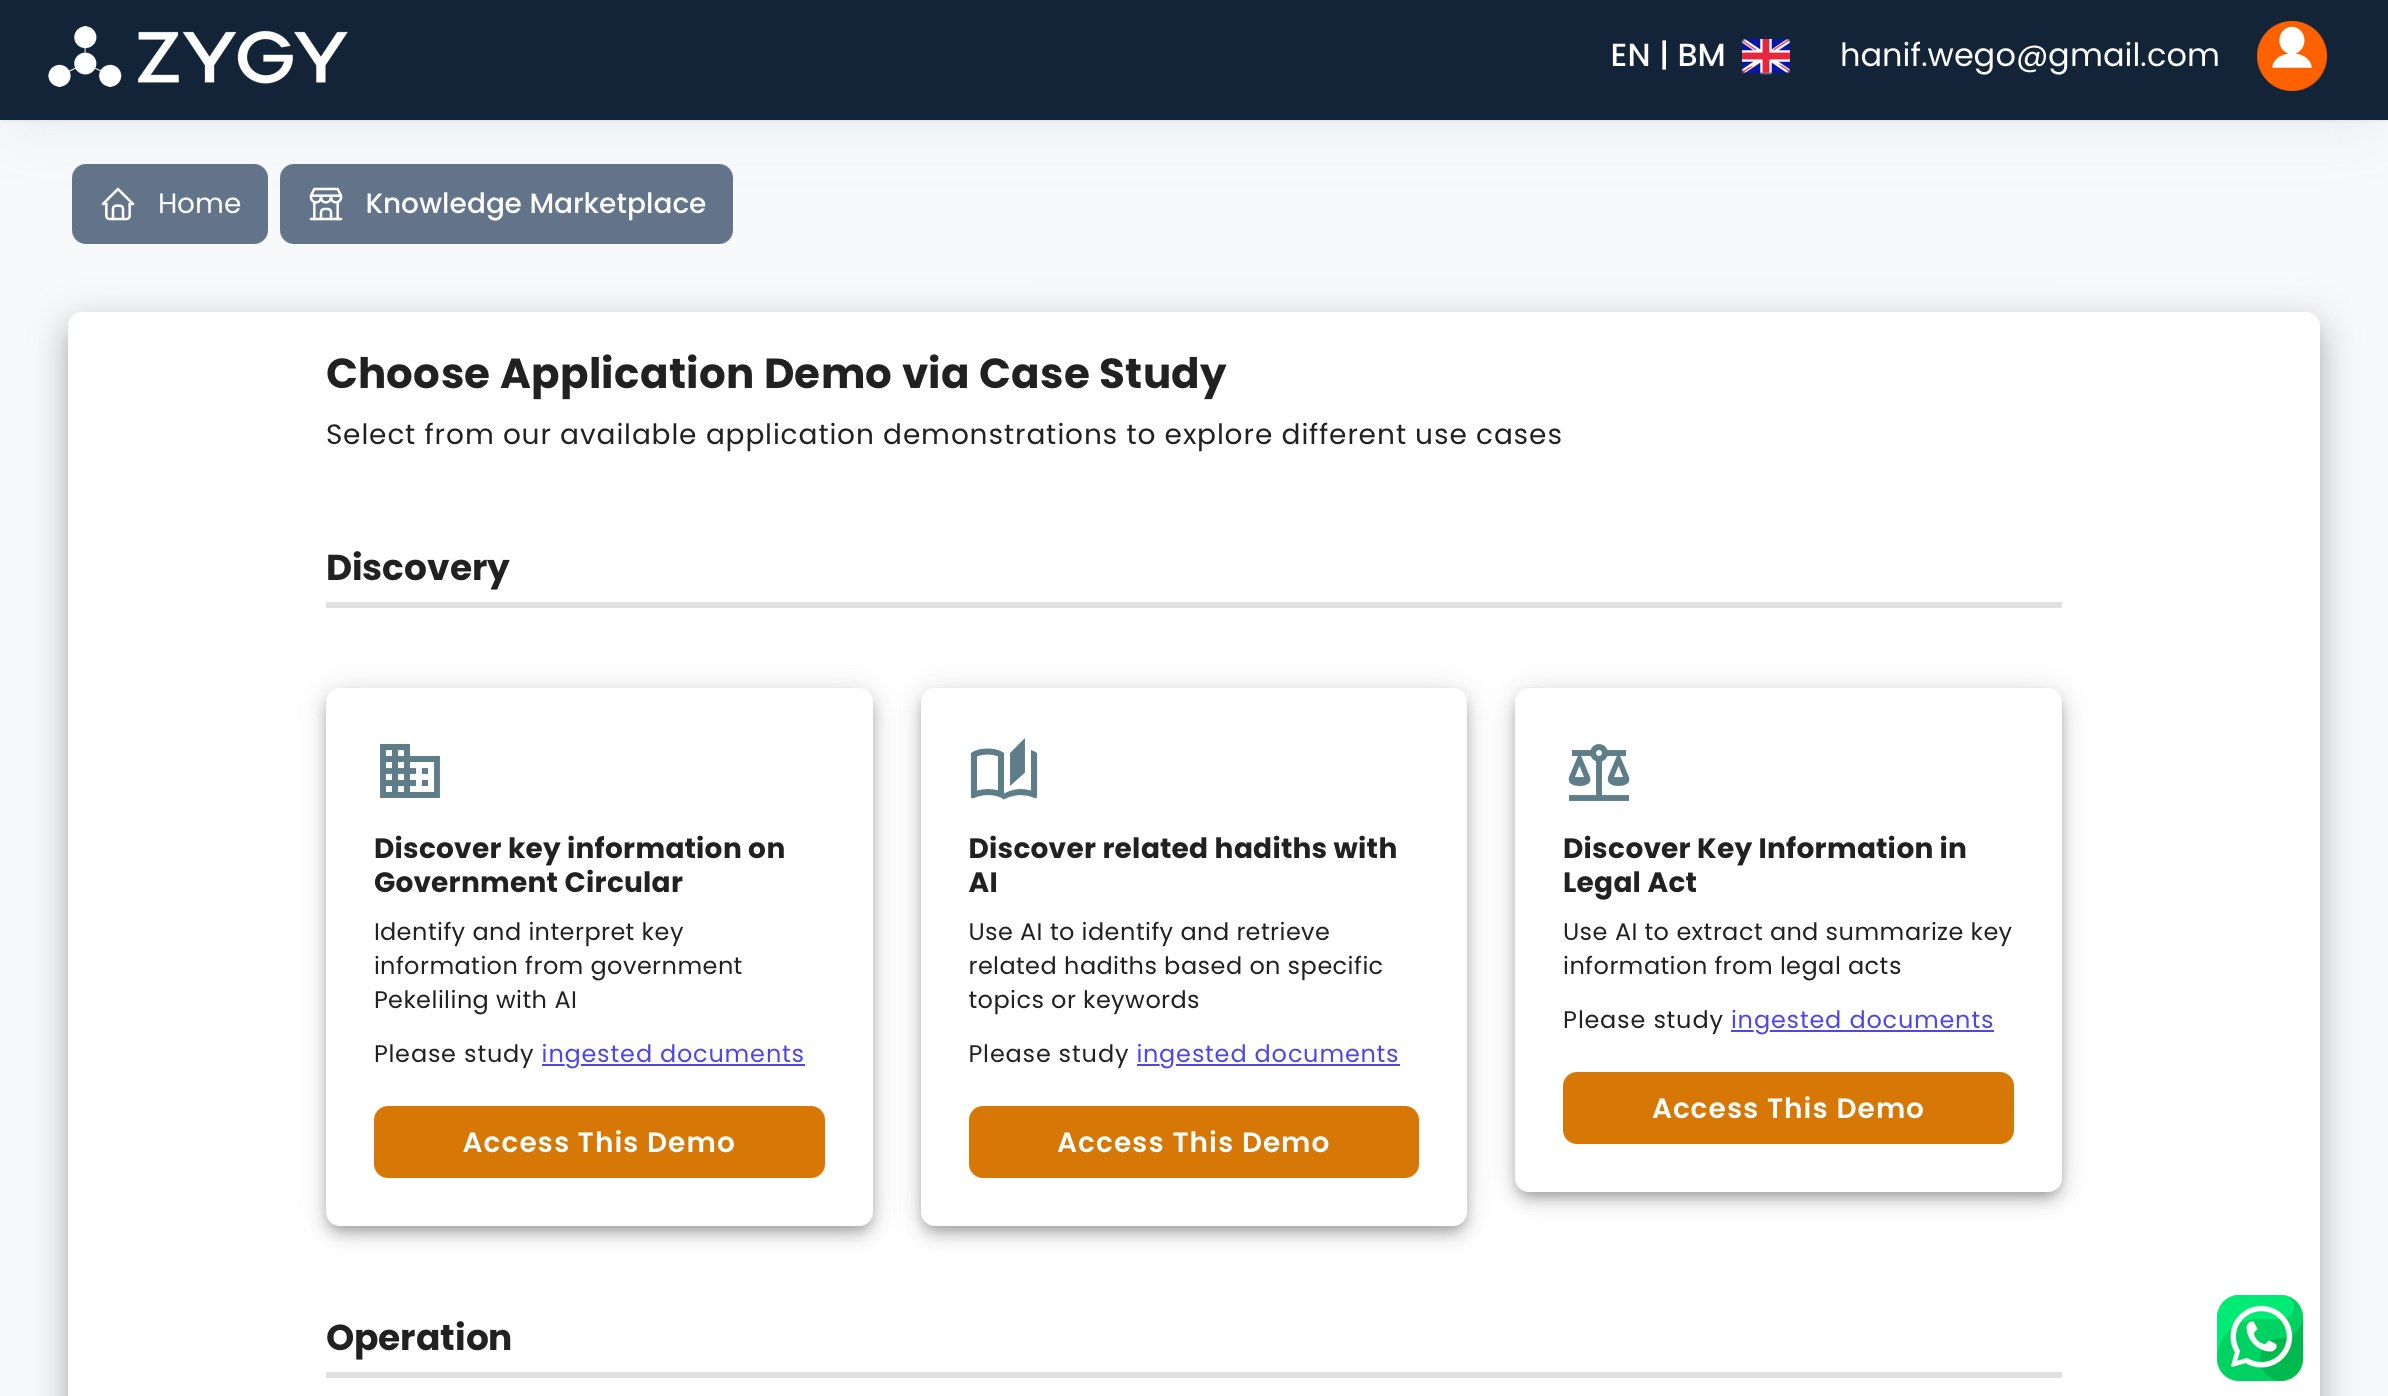This screenshot has height=1396, width=2388.
Task: Open WhatsApp chat floating icon
Action: [2259, 1337]
